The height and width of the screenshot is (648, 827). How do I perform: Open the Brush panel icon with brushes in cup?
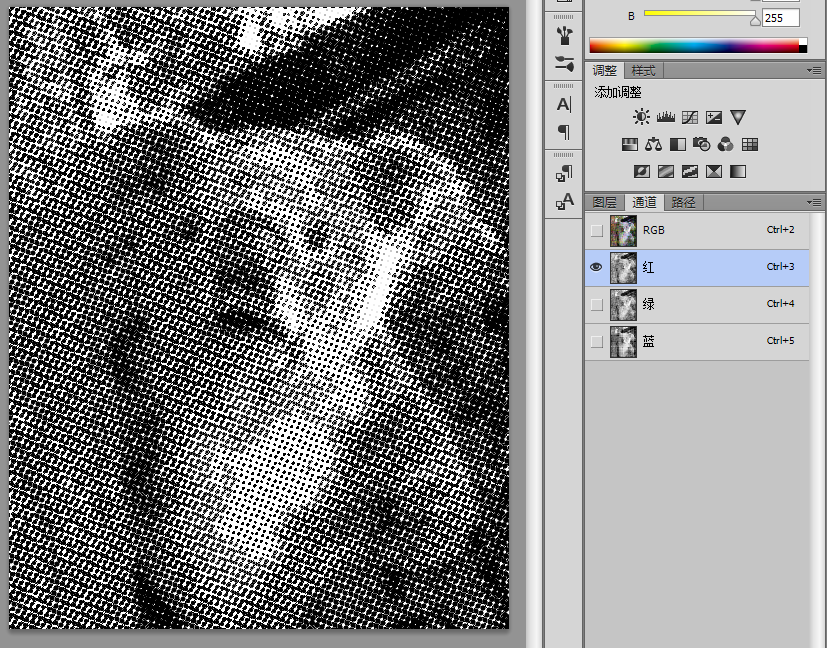(x=564, y=35)
